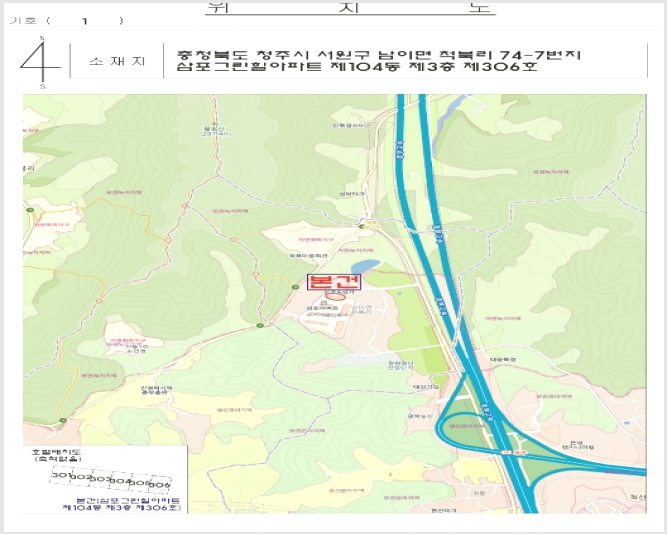Image resolution: width=667 pixels, height=534 pixels.
Task: Click the green road marker at left map edge
Action: click(30, 210)
